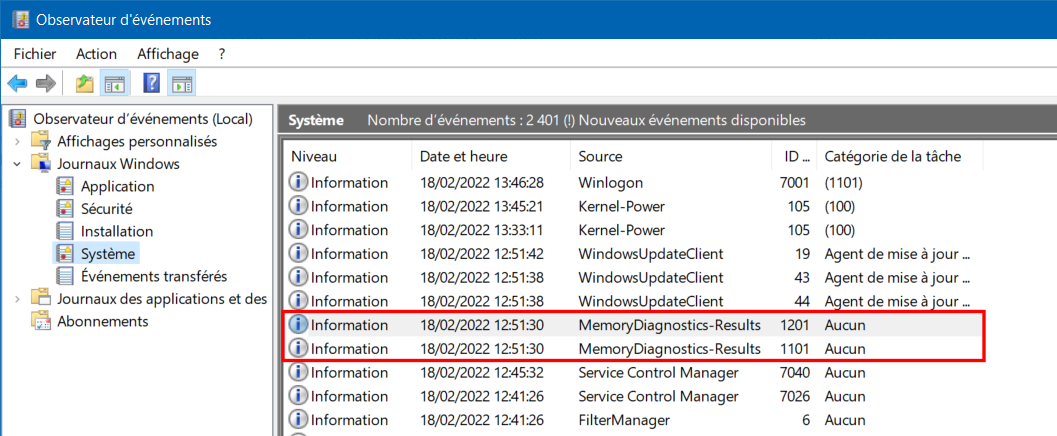Toggle the action pane toolbar icon
Image resolution: width=1057 pixels, height=436 pixels.
(x=181, y=84)
